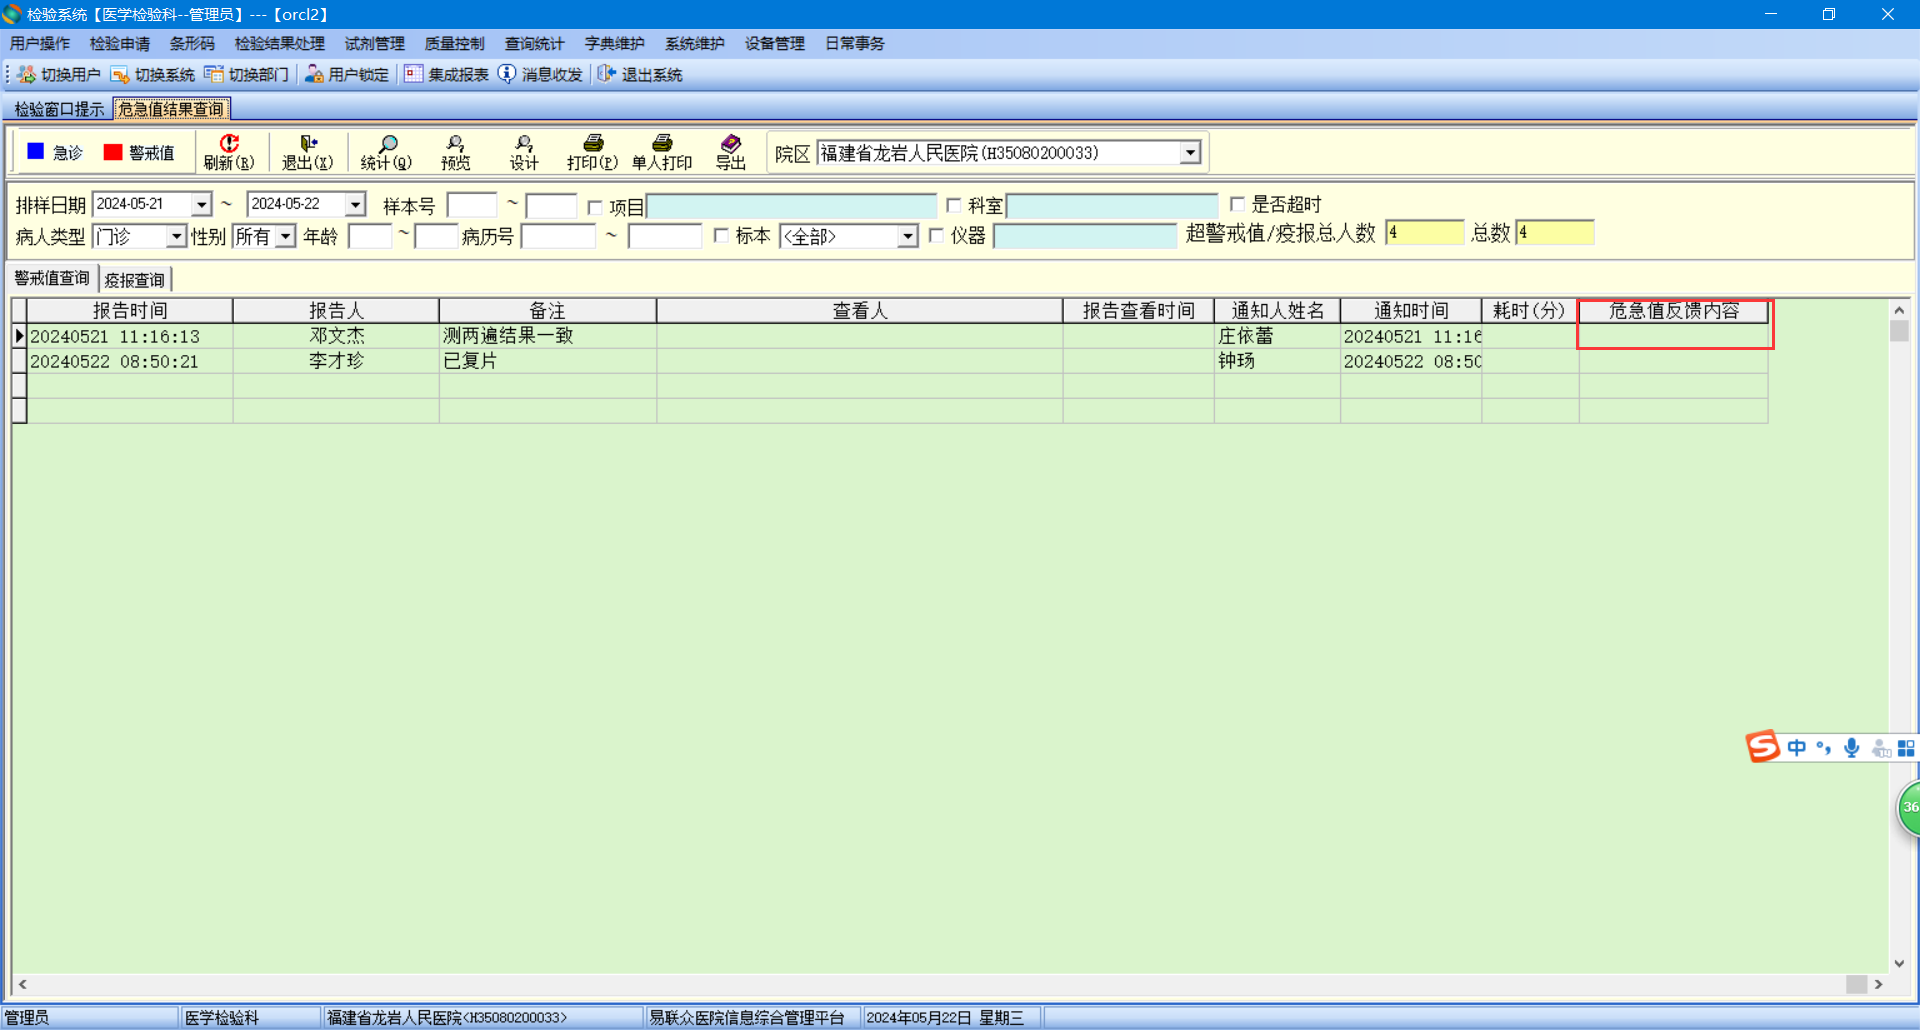Select the 疫报查询 tab
The width and height of the screenshot is (1920, 1030).
point(135,280)
